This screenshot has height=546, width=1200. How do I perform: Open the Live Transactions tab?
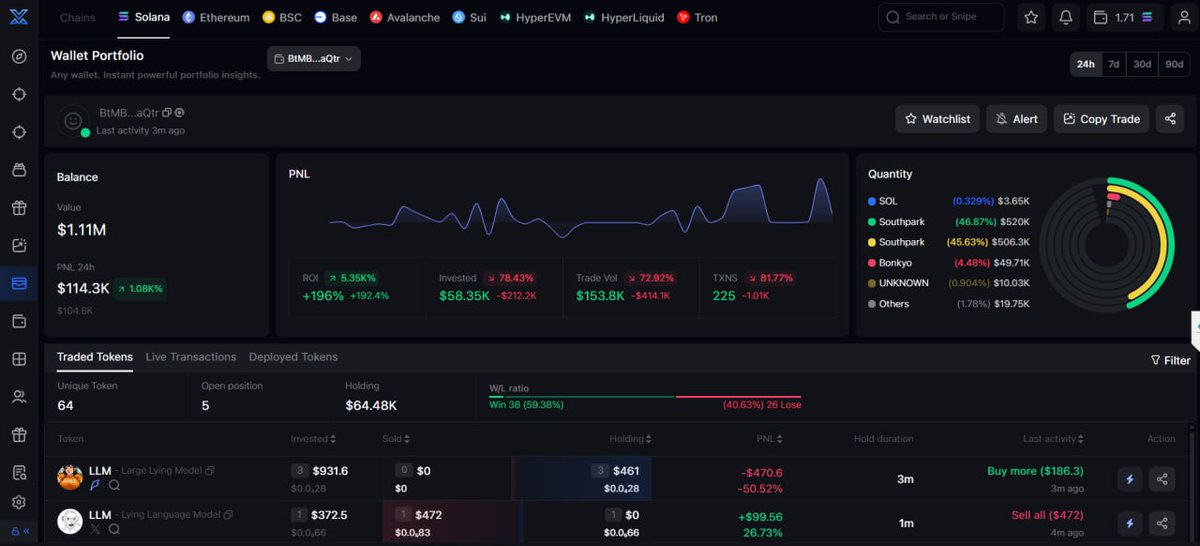(x=191, y=357)
